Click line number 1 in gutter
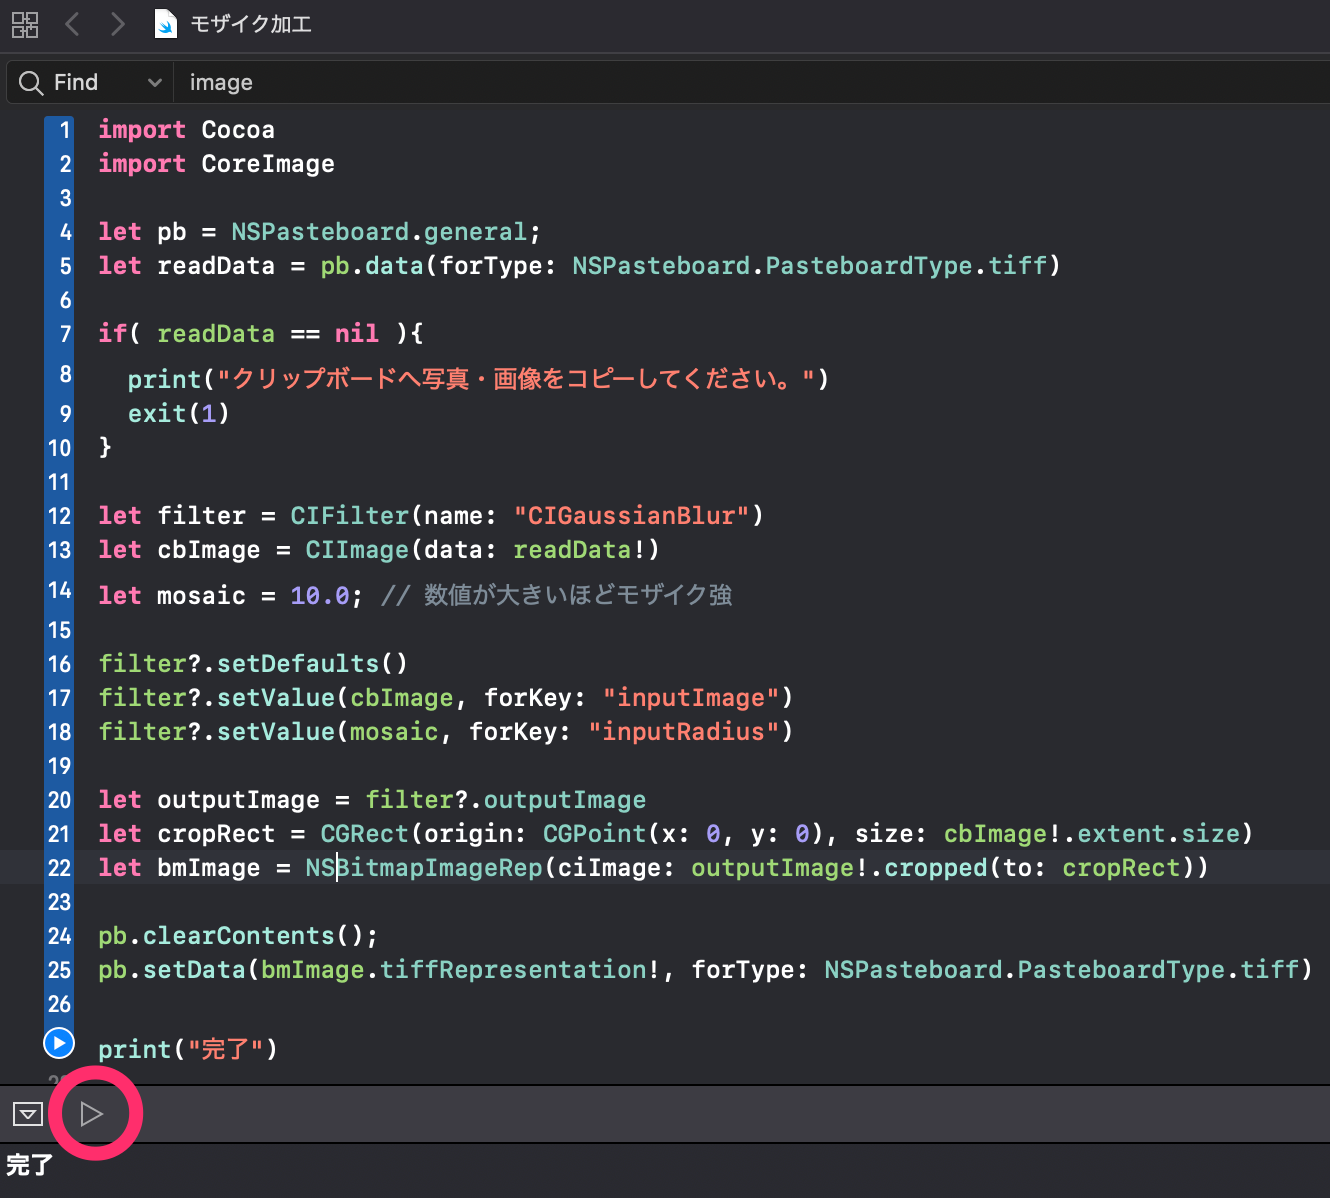The height and width of the screenshot is (1198, 1330). click(x=65, y=130)
